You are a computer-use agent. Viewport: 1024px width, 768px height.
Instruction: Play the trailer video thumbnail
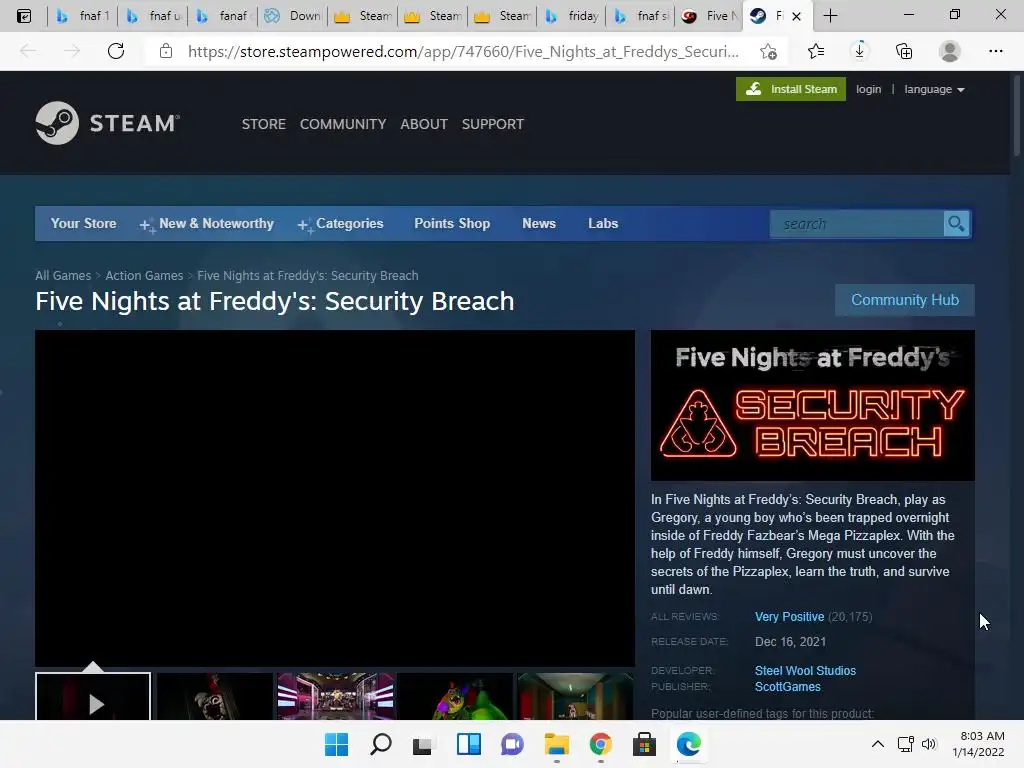coord(93,696)
